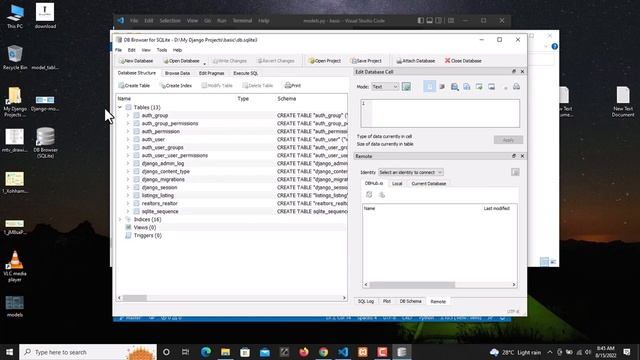
Task: Switch to the SQL Log bottom tab
Action: (366, 301)
